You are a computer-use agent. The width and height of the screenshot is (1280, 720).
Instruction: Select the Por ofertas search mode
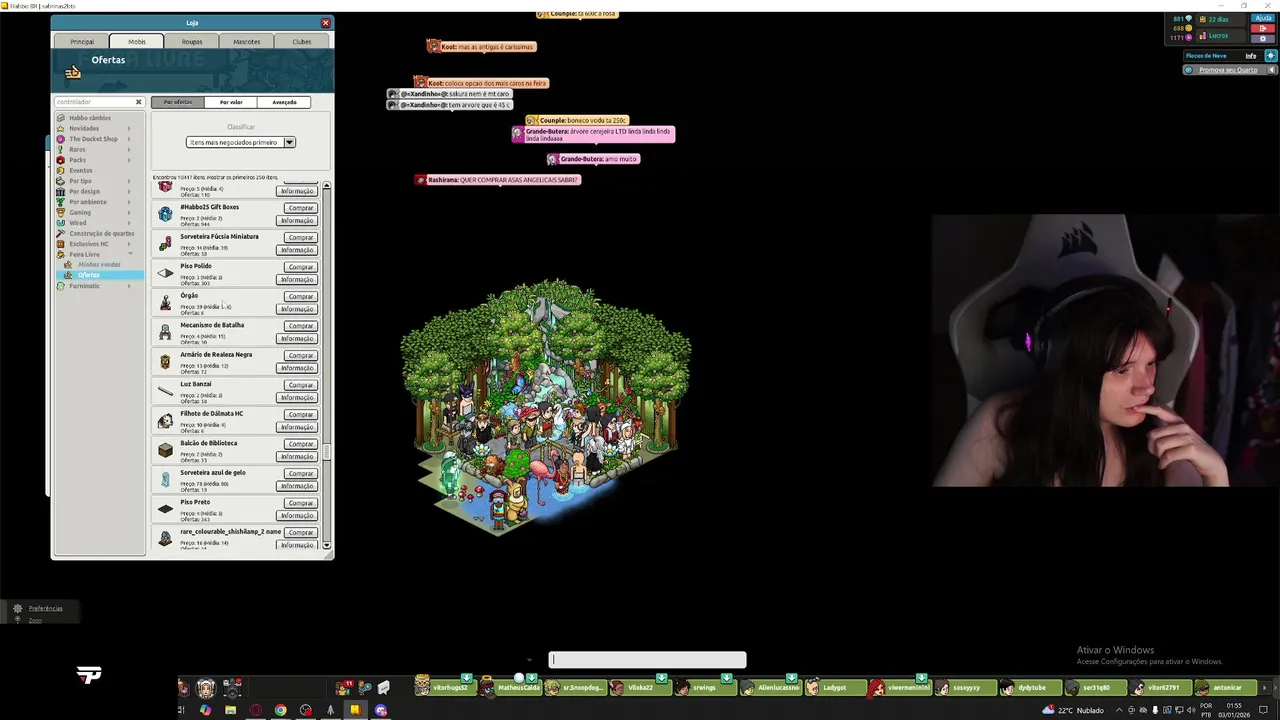(x=178, y=102)
